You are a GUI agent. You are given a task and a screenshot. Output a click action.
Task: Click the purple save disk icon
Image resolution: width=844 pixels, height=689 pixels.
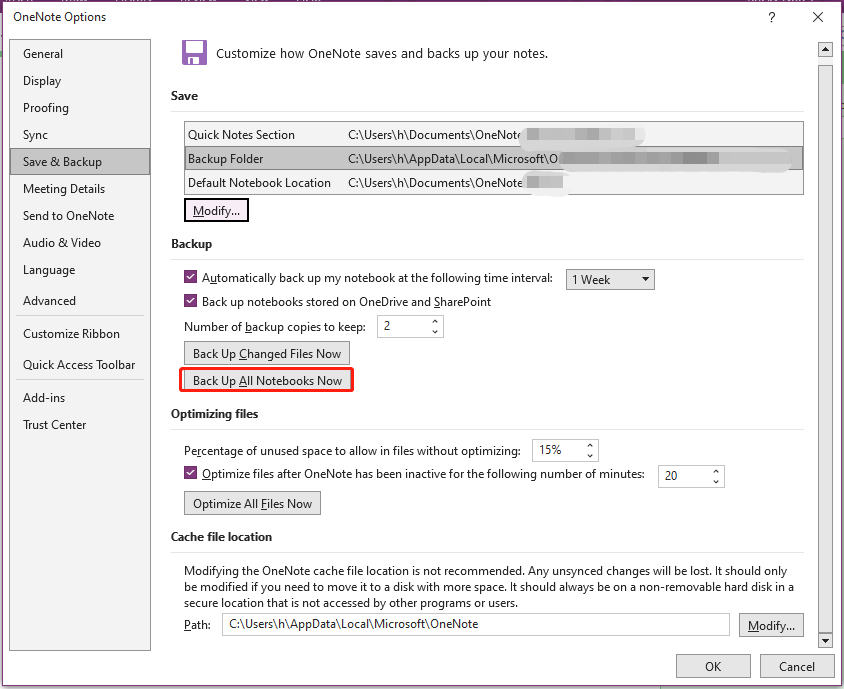pyautogui.click(x=194, y=52)
